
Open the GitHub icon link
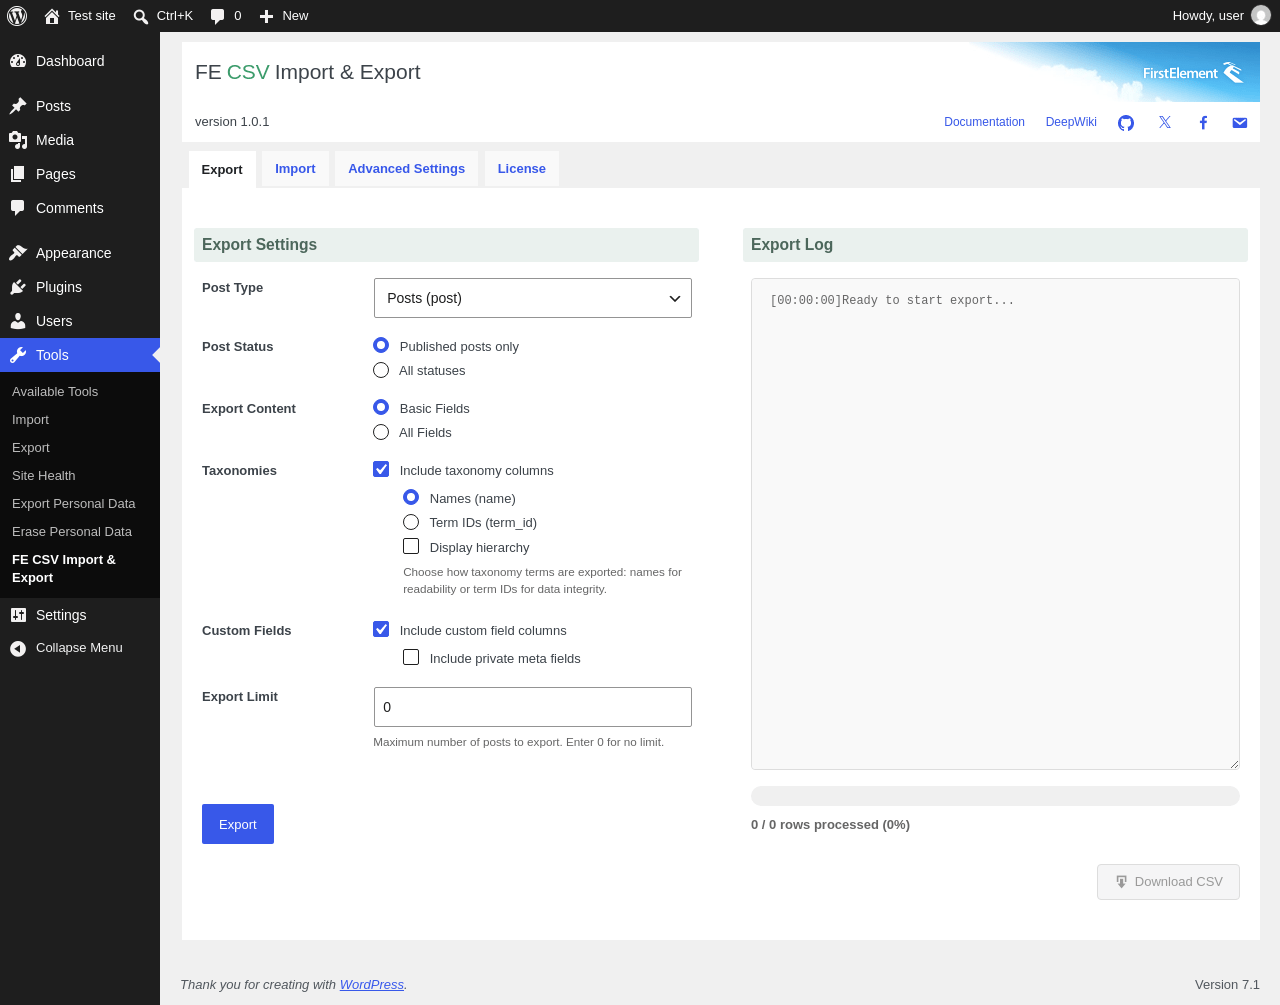click(1126, 123)
